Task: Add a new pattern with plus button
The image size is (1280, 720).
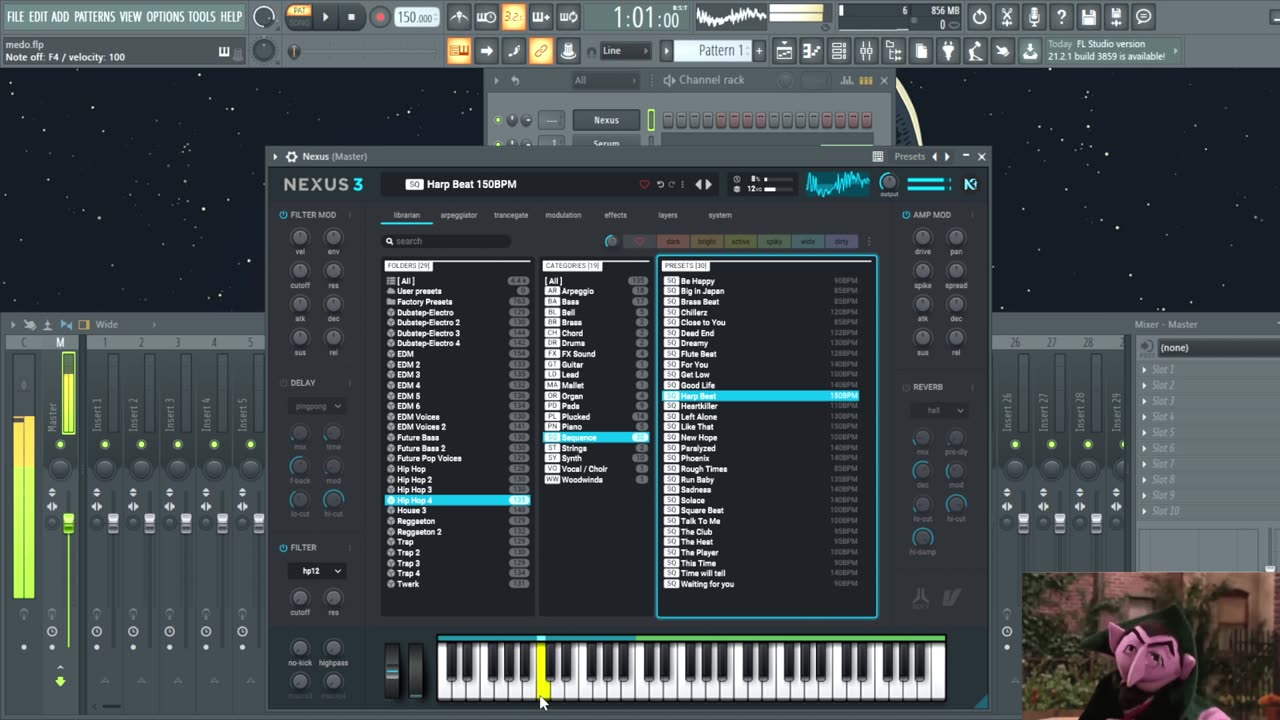Action: pyautogui.click(x=759, y=51)
